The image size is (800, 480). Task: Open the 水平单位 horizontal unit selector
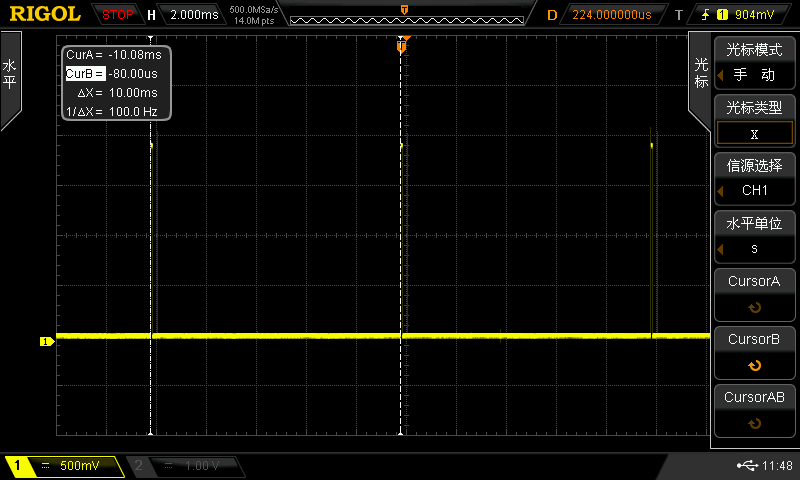coord(754,236)
